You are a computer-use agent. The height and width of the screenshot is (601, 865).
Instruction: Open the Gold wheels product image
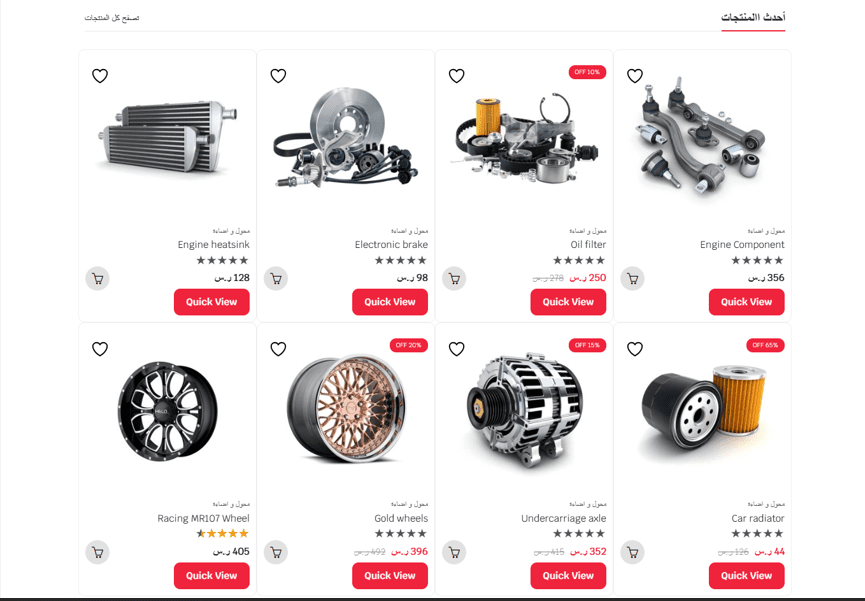pyautogui.click(x=346, y=408)
